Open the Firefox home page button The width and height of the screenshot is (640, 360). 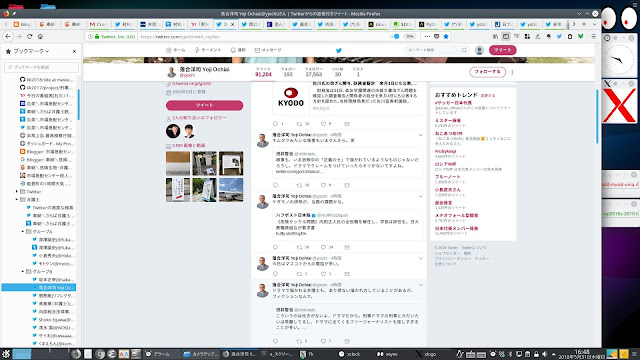[40, 36]
